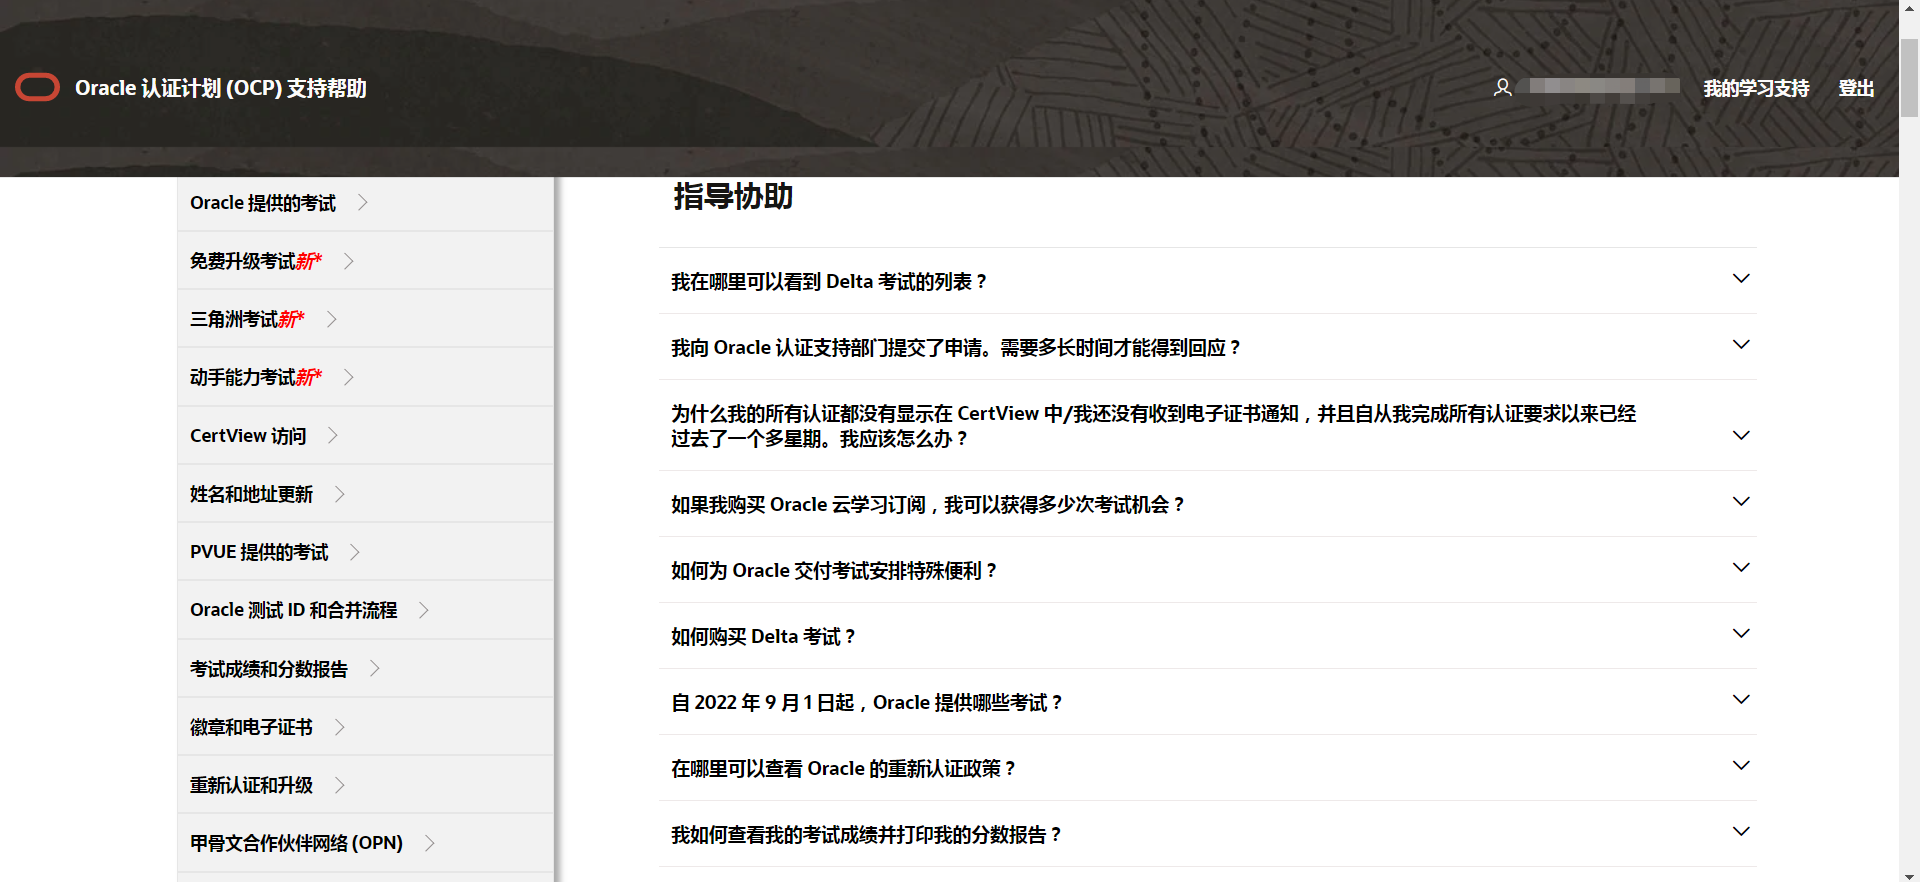Expand arrow for CertView 电子证书通知 question
Viewport: 1920px width, 882px height.
[x=1741, y=436]
